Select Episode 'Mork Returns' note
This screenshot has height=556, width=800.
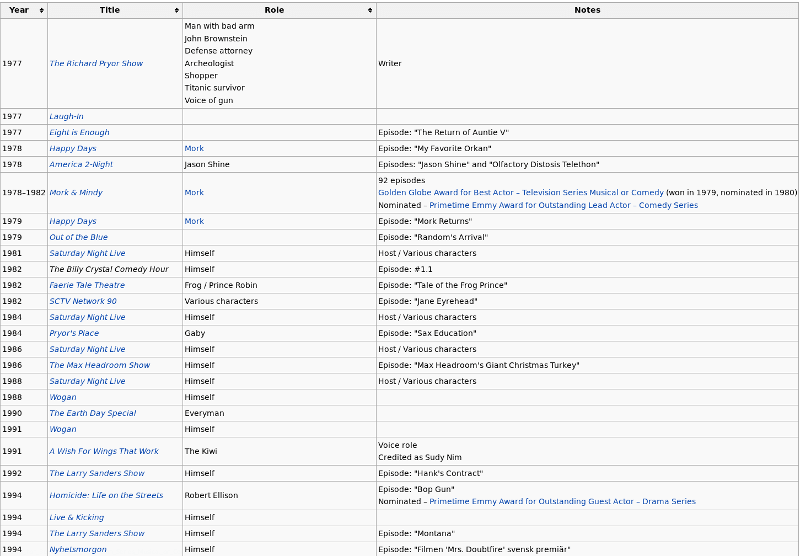click(x=425, y=221)
